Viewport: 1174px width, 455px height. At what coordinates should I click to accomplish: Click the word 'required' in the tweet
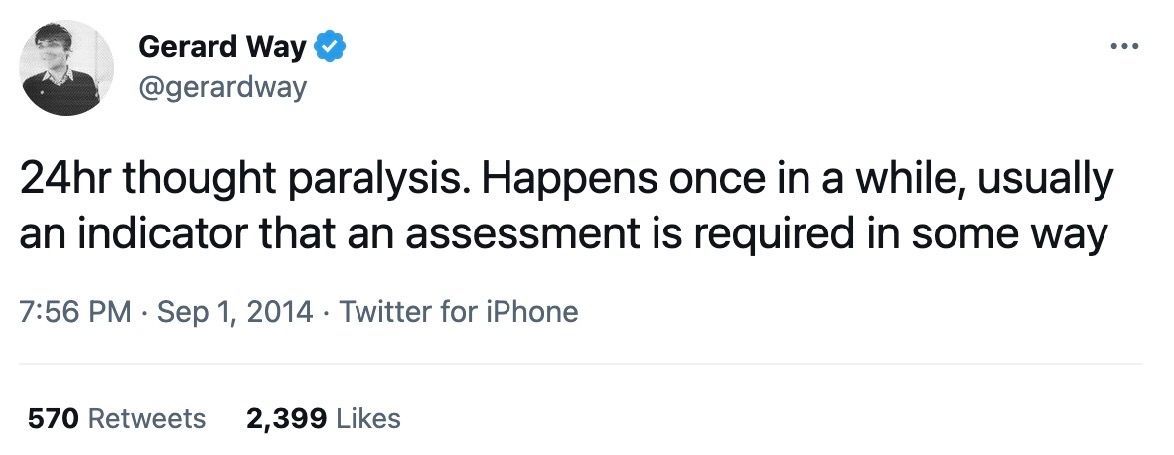tap(743, 236)
